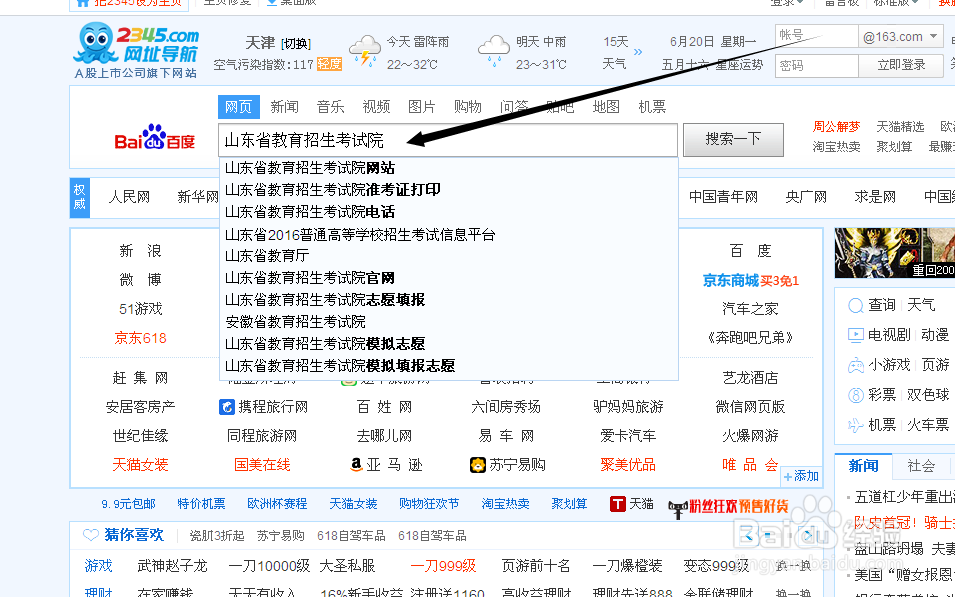The image size is (955, 597).
Task: Click the 切换 city switch link
Action: [296, 44]
